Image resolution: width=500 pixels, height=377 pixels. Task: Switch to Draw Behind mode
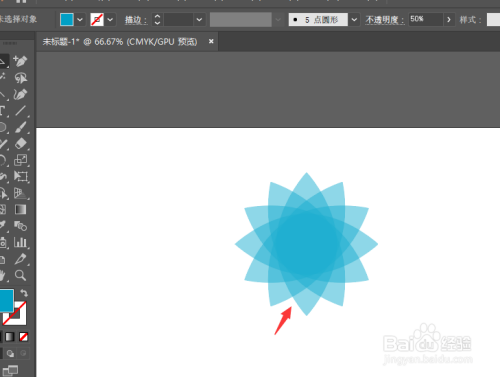[10, 353]
